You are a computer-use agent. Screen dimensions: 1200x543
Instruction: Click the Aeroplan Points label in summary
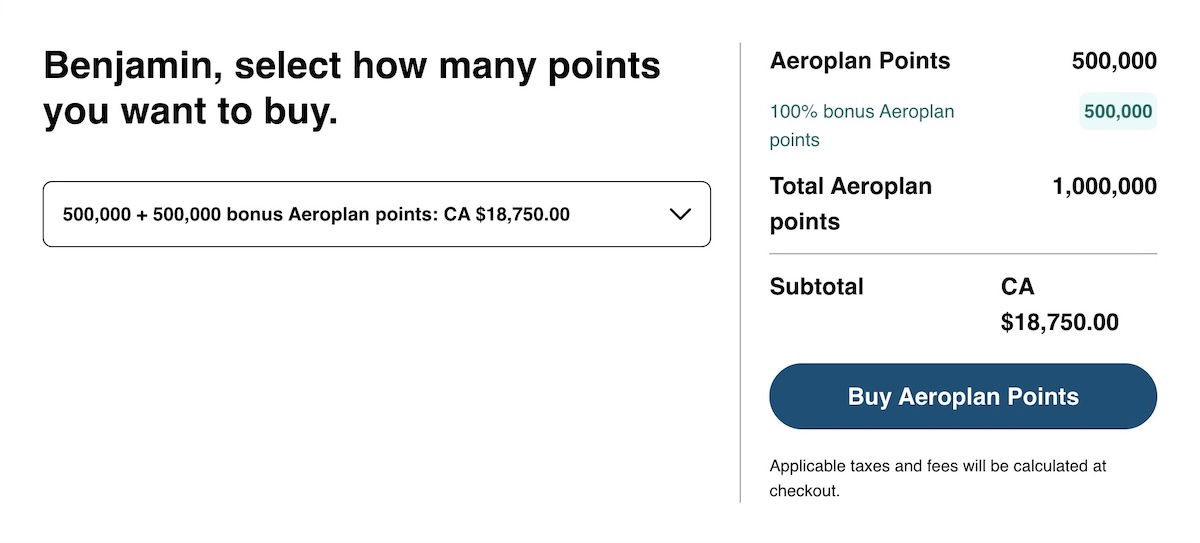[x=860, y=61]
